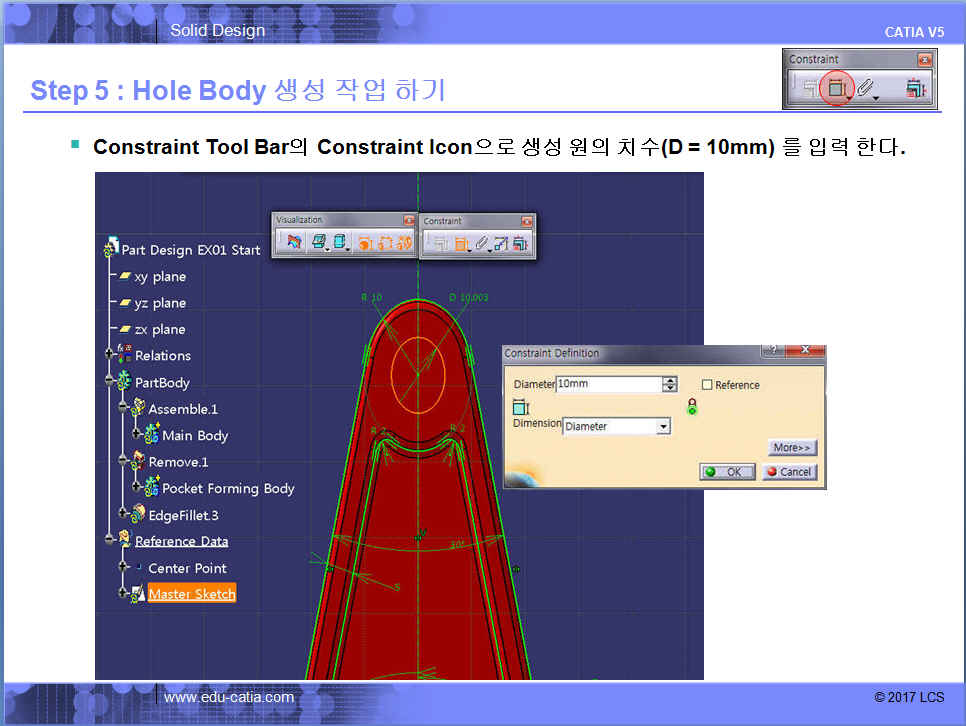Click the Diameter value stepper arrows

click(x=669, y=385)
